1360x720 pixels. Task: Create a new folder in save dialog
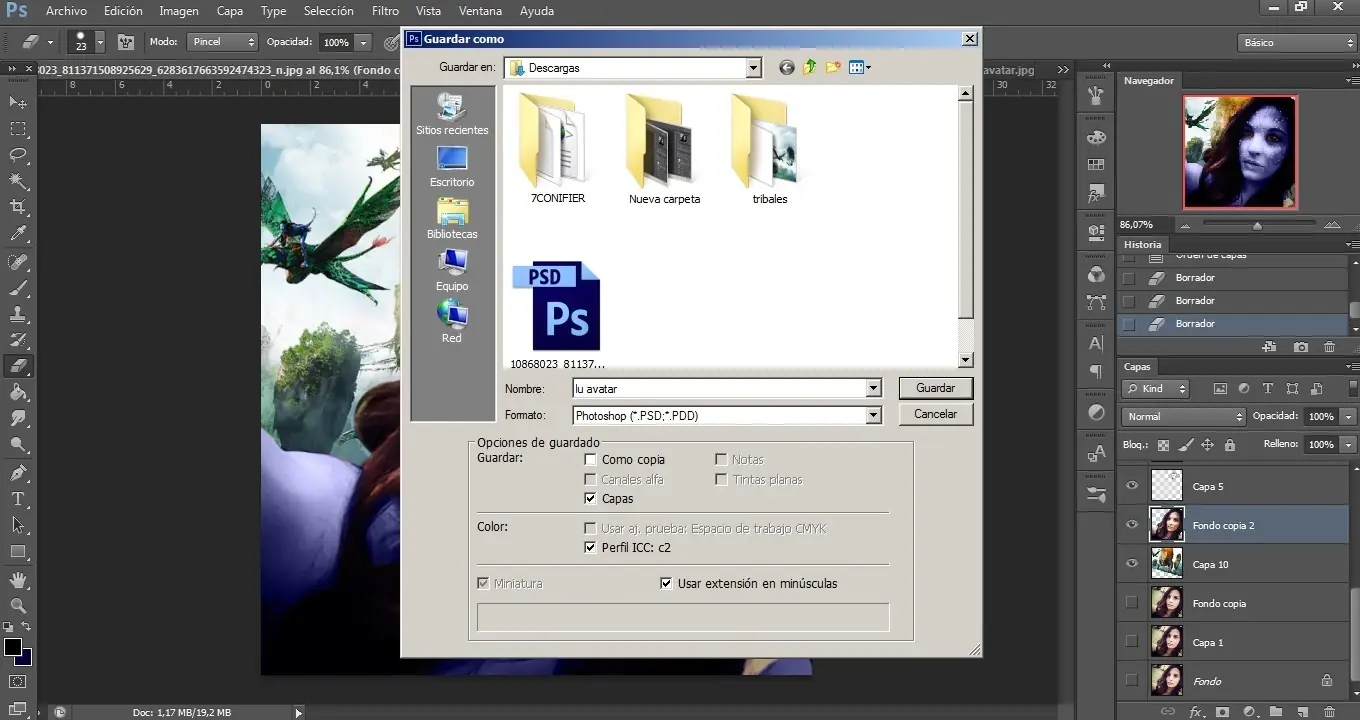click(x=832, y=68)
